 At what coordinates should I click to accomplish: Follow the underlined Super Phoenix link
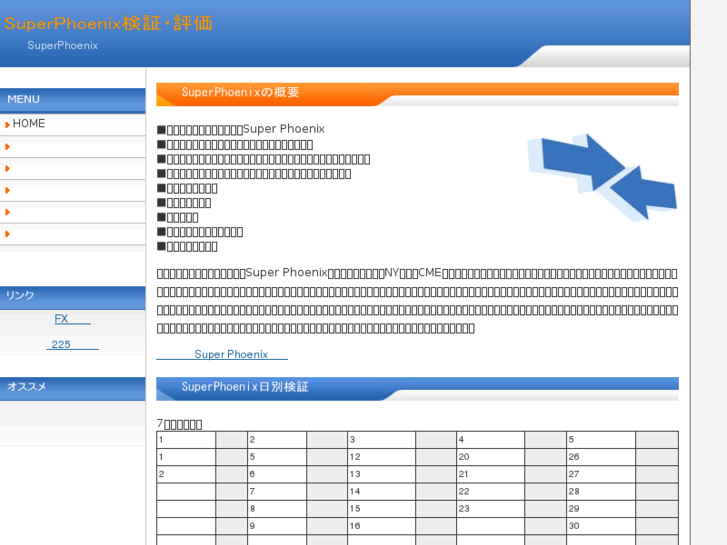[222, 354]
